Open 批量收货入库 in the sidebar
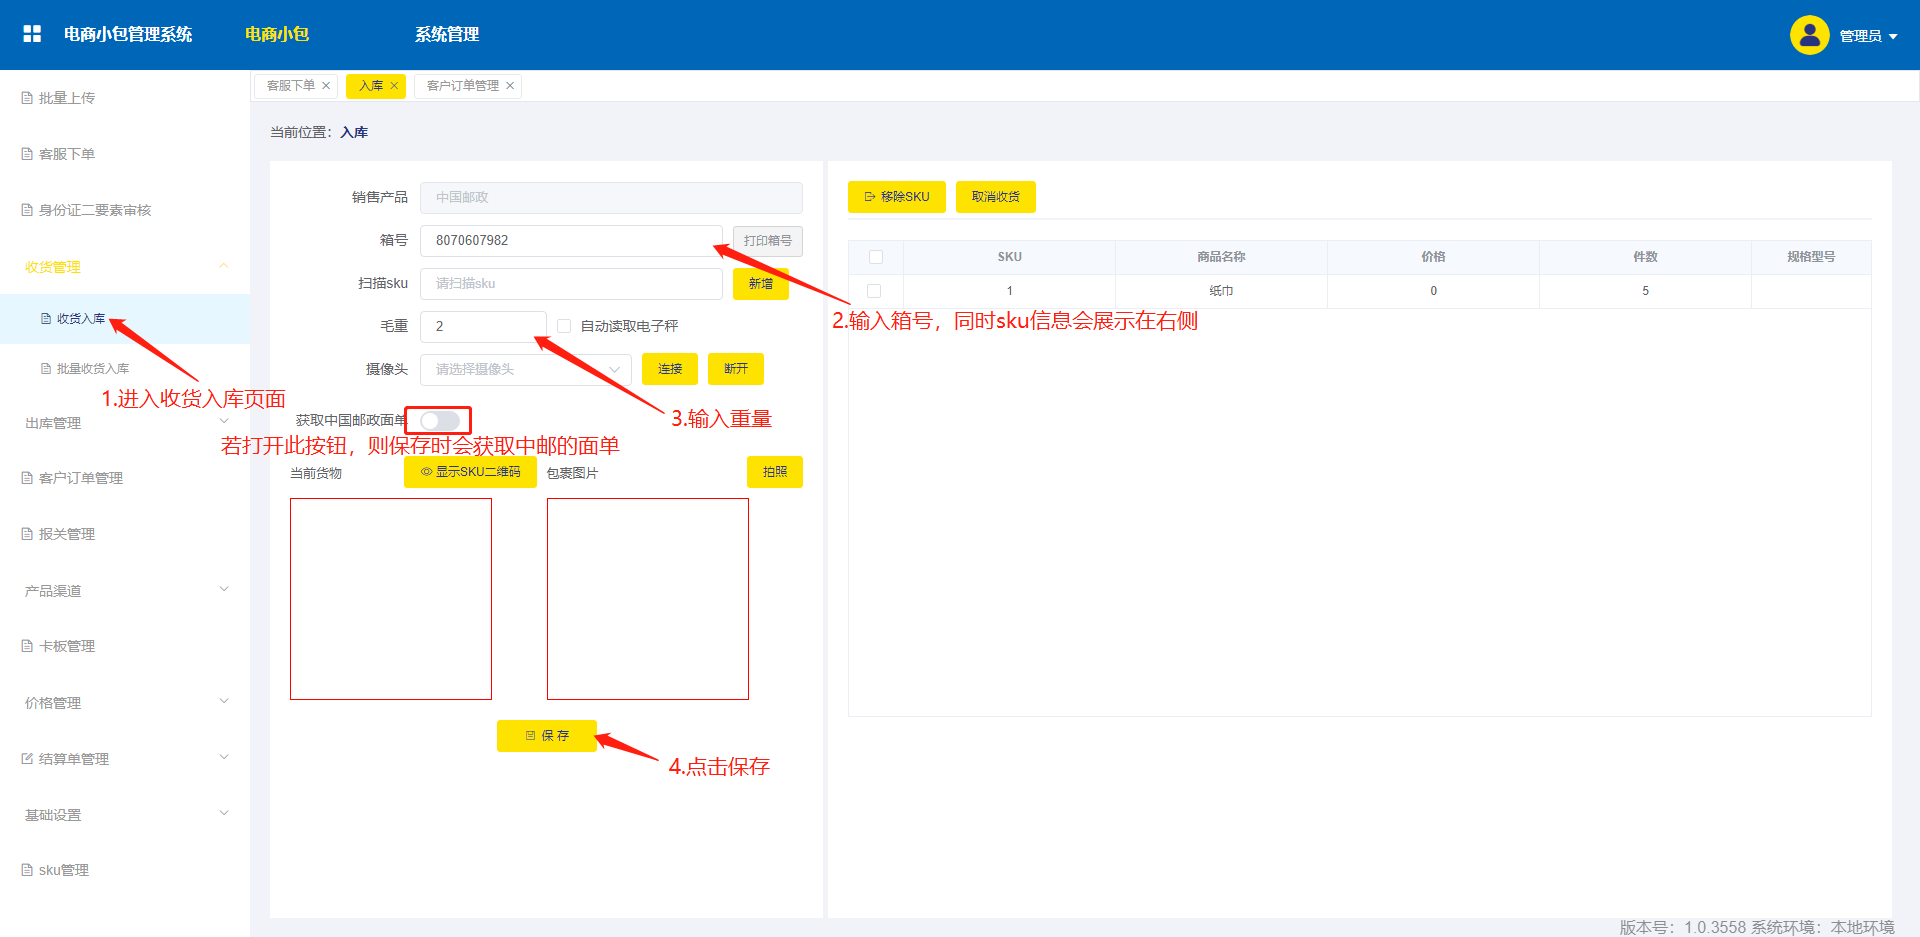Image resolution: width=1920 pixels, height=937 pixels. [x=92, y=369]
